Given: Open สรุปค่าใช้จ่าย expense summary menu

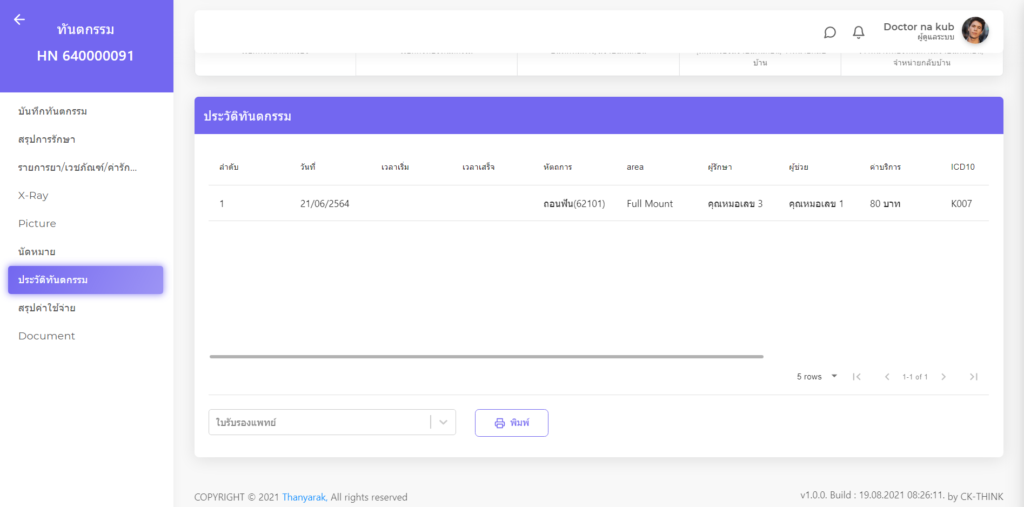Looking at the screenshot, I should 47,308.
